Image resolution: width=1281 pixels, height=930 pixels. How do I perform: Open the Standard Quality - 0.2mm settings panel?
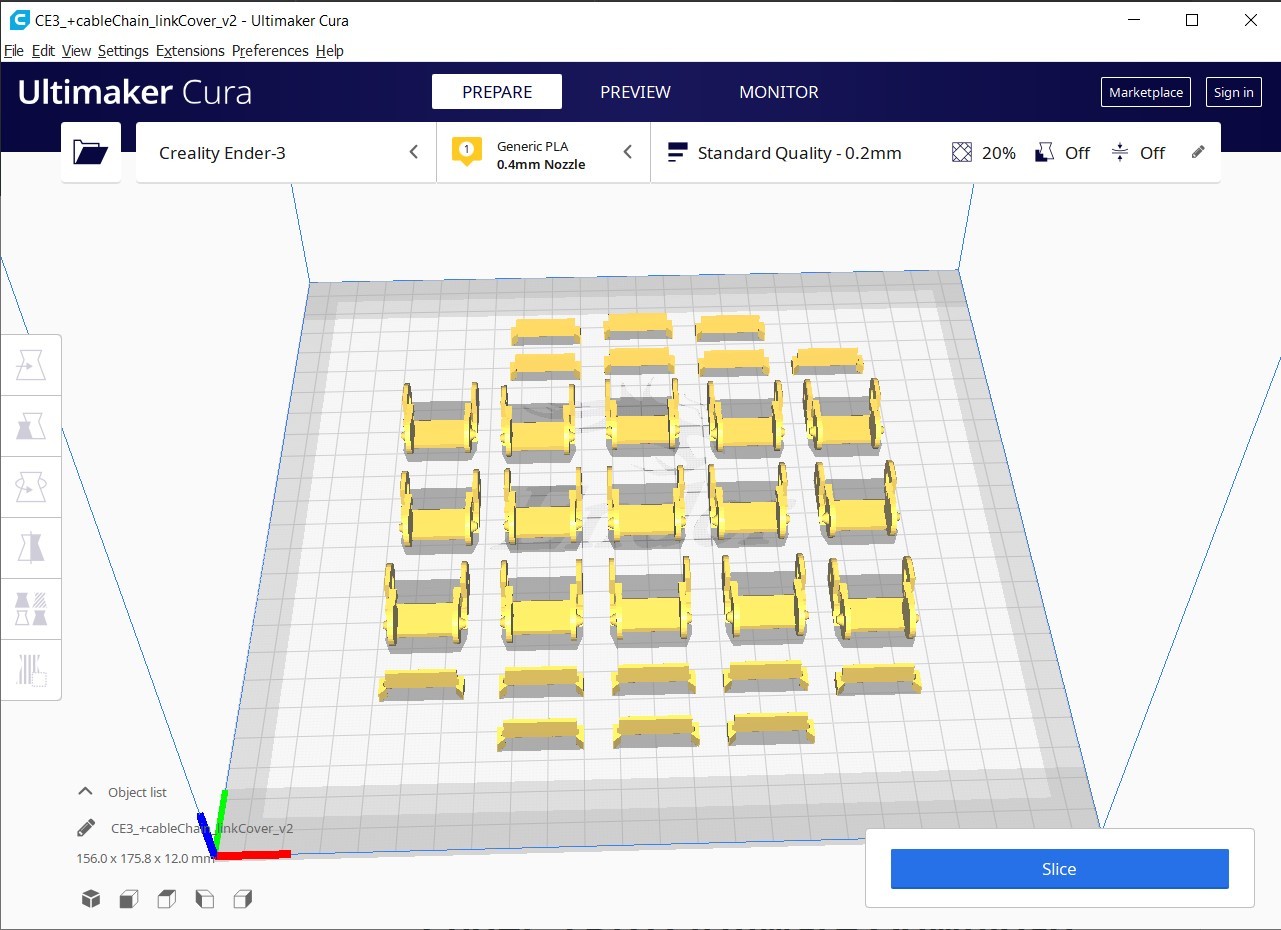[x=935, y=153]
